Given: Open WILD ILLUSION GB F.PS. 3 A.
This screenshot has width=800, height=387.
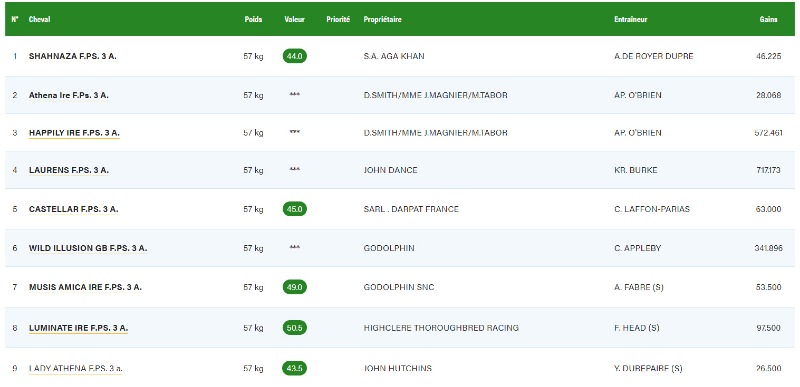Looking at the screenshot, I should click(88, 248).
